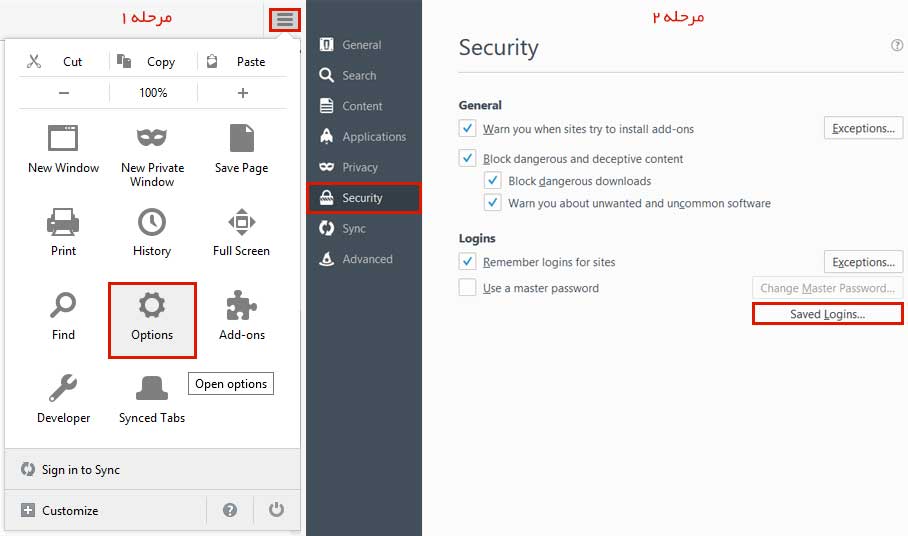Open Exceptions for add-on warnings

[x=863, y=128]
